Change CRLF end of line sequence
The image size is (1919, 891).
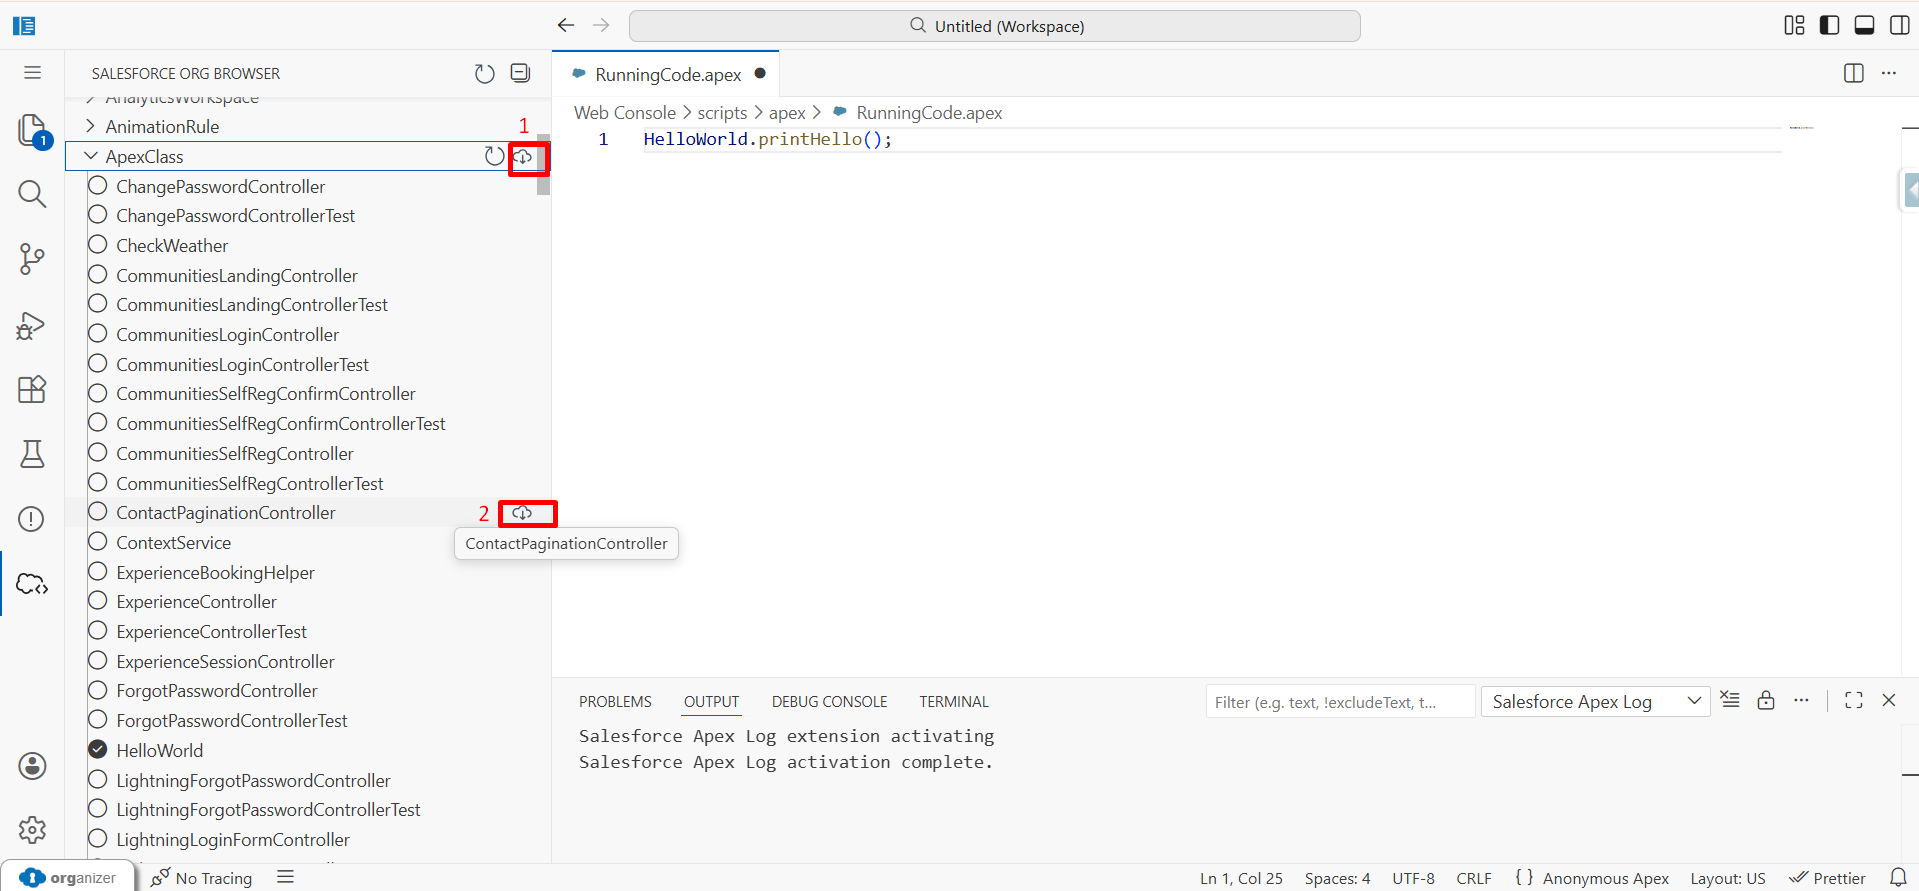[1474, 878]
